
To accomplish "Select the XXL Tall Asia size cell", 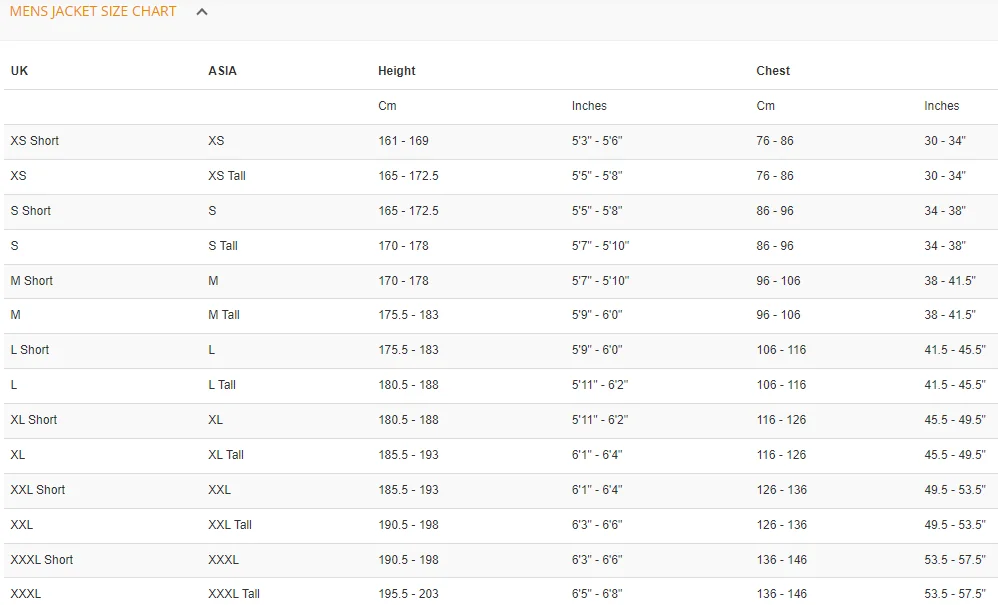I will [230, 525].
